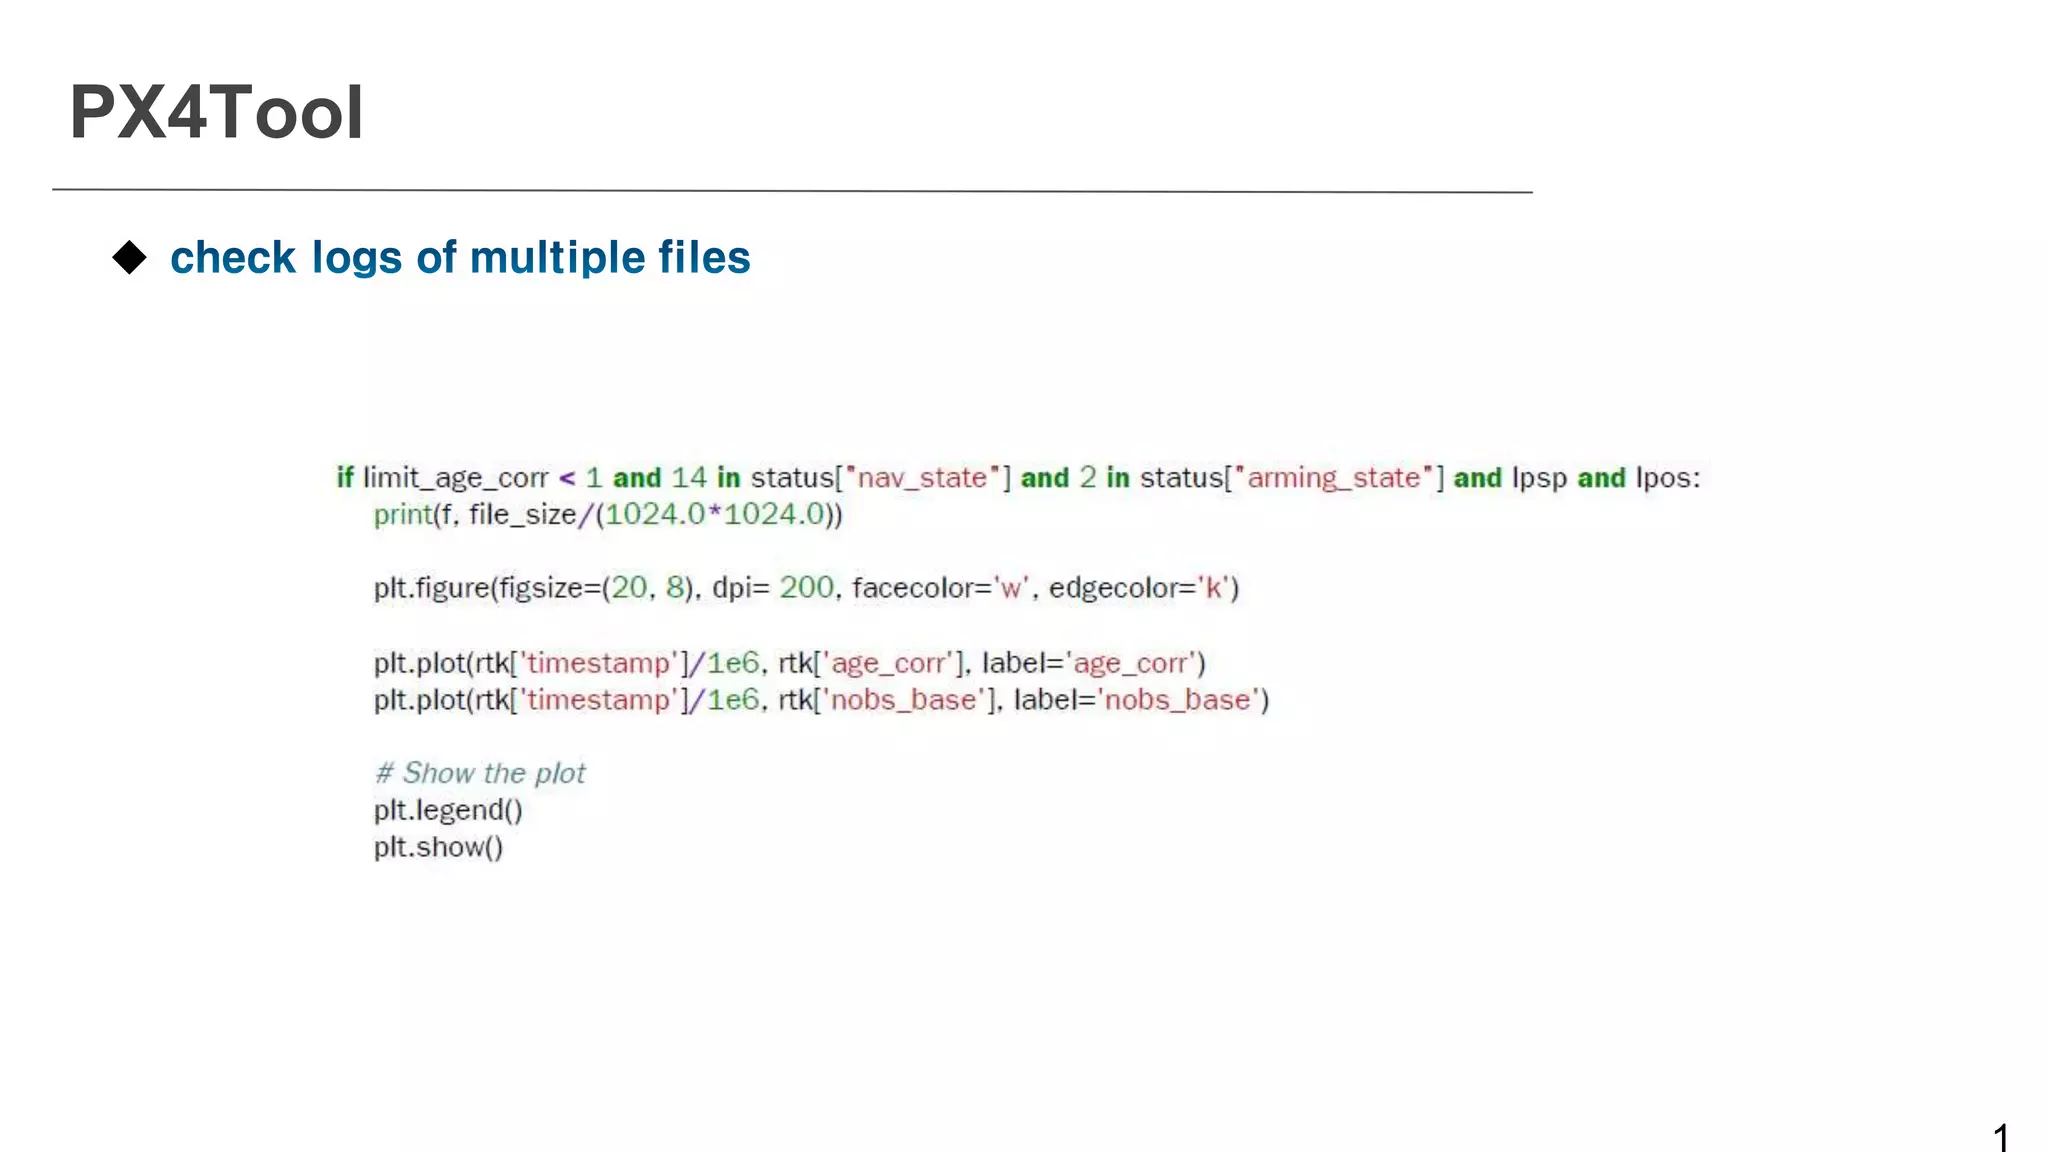Click label='age_corr' in plot line
Image resolution: width=2048 pixels, height=1152 pixels.
click(x=1093, y=663)
